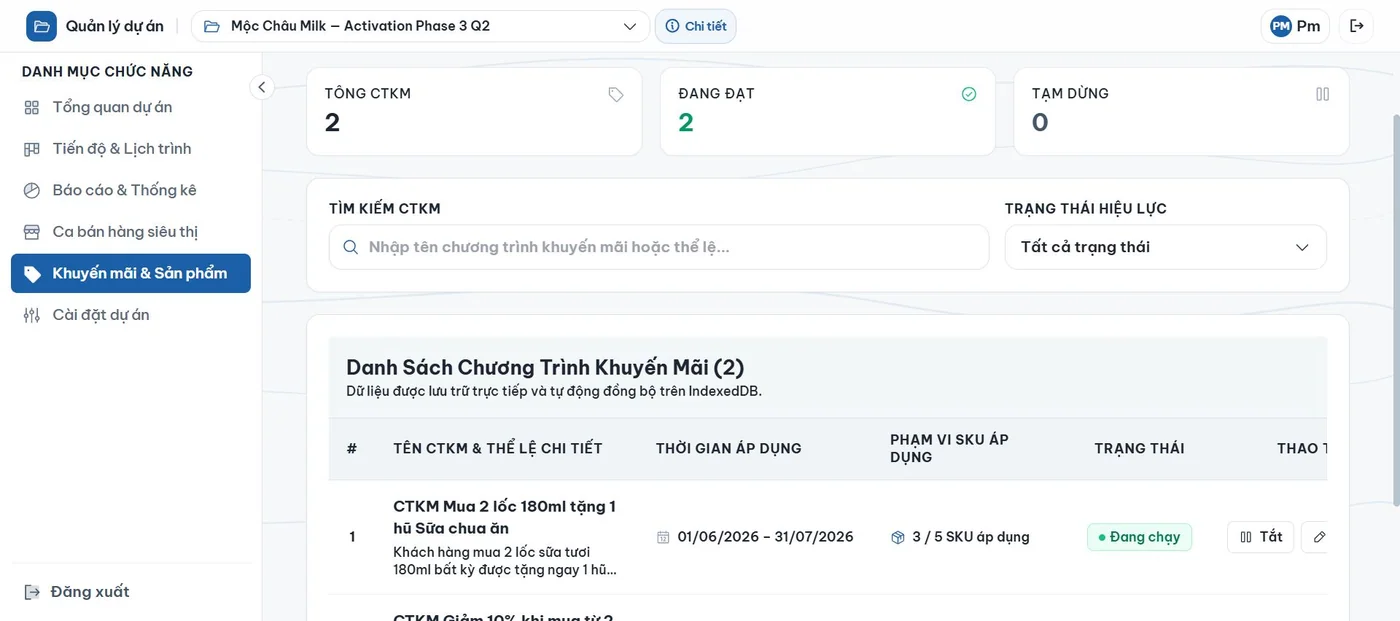Click the folder icon in the project selector

(x=212, y=26)
